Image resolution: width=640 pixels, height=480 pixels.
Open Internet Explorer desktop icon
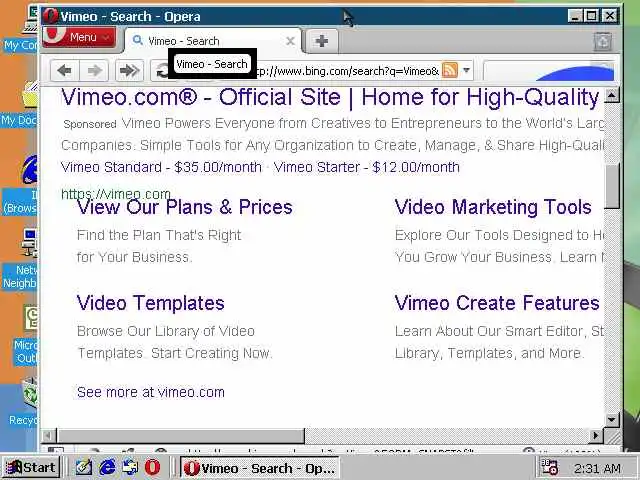point(20,186)
